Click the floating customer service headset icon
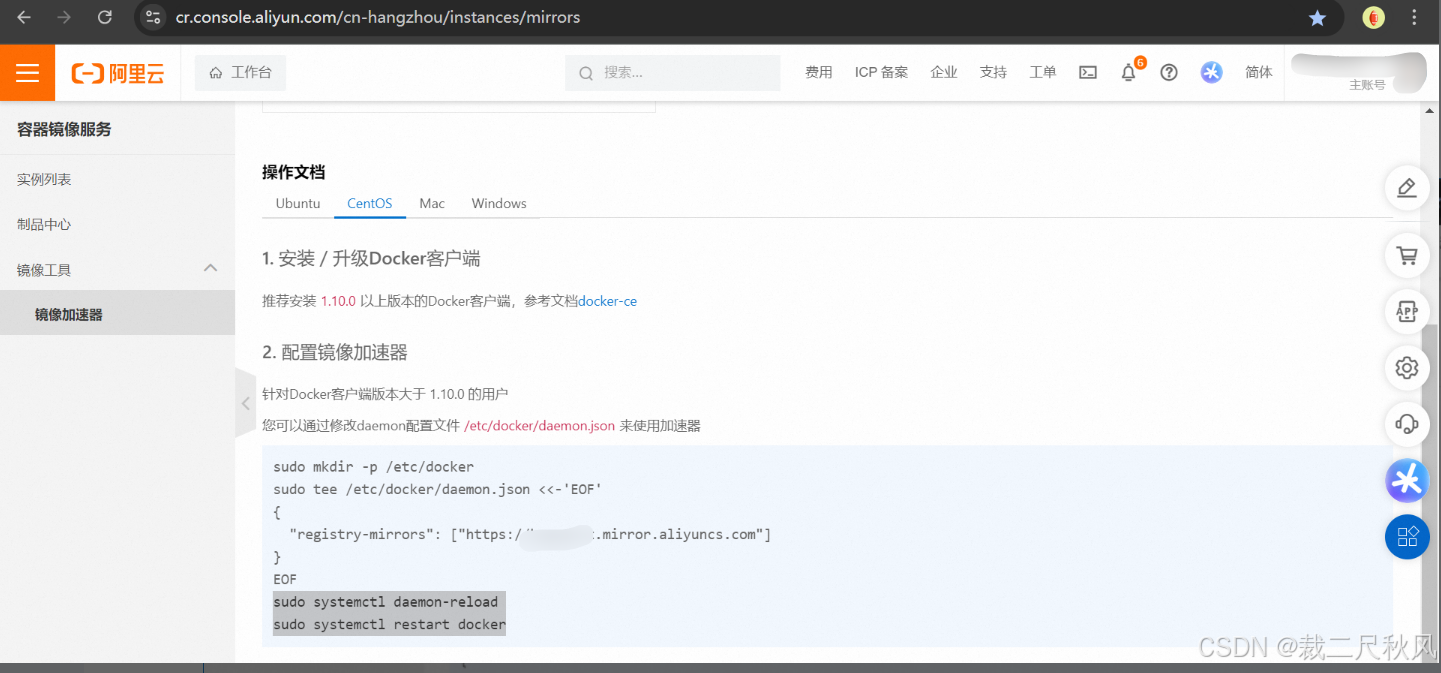 [1407, 424]
